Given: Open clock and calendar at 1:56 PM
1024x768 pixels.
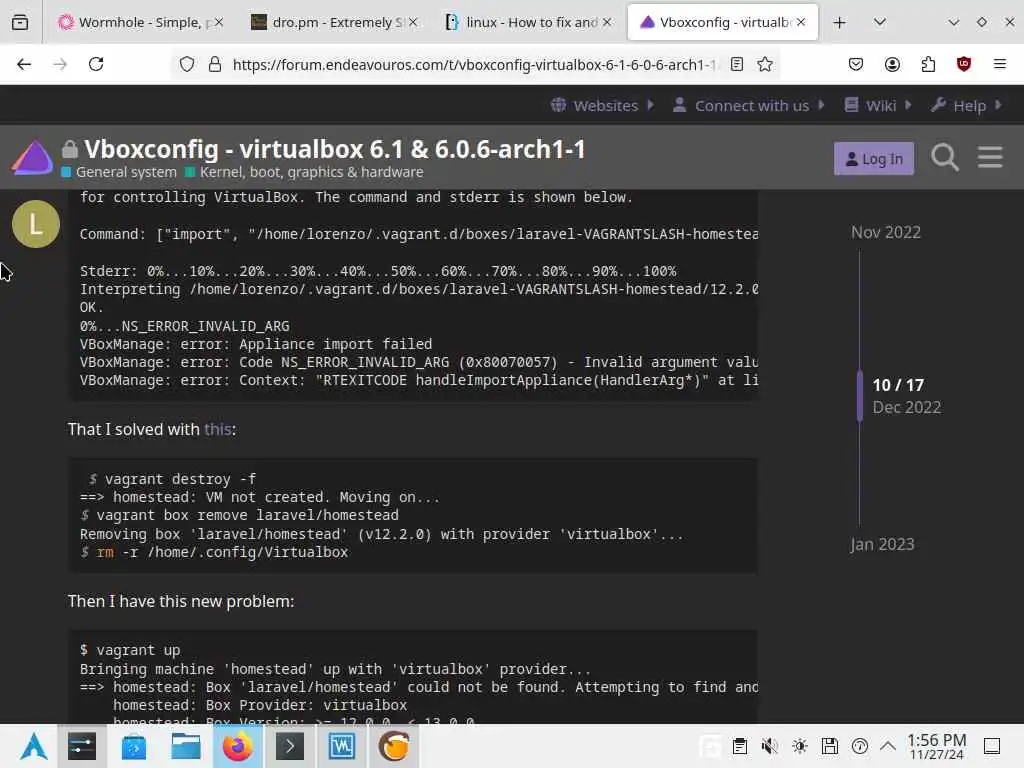Looking at the screenshot, I should point(936,746).
